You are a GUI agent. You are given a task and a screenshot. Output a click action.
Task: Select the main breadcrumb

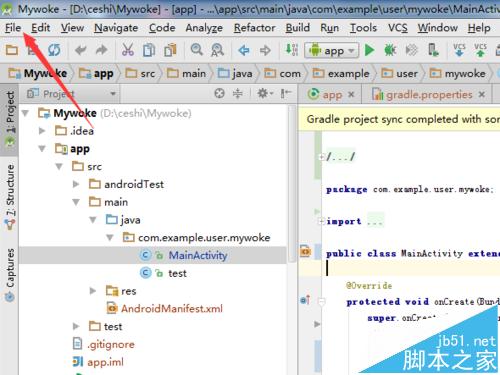(186, 73)
